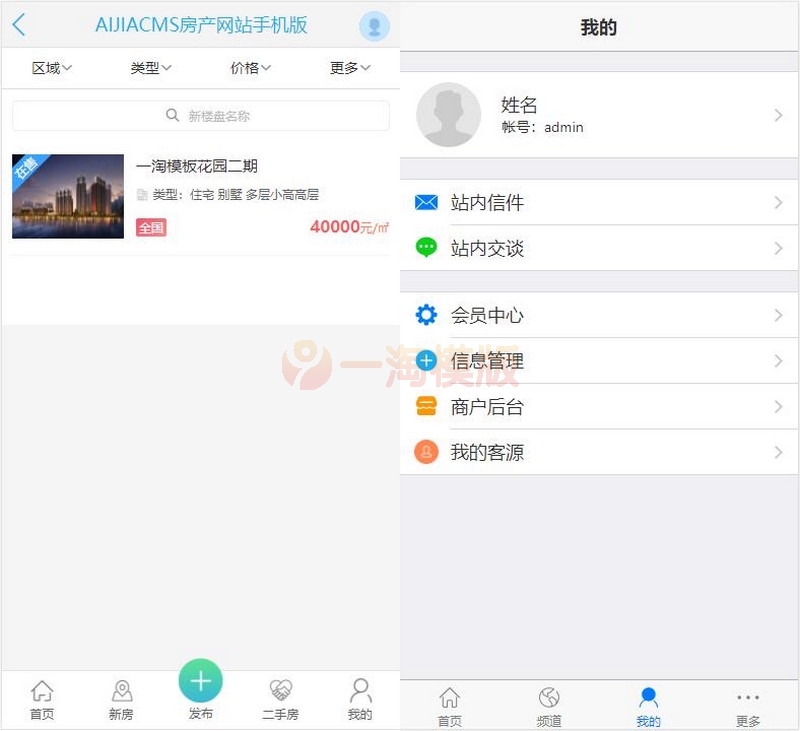Expand the 价格 filter dropdown
Viewport: 800px width, 731px height.
point(249,68)
